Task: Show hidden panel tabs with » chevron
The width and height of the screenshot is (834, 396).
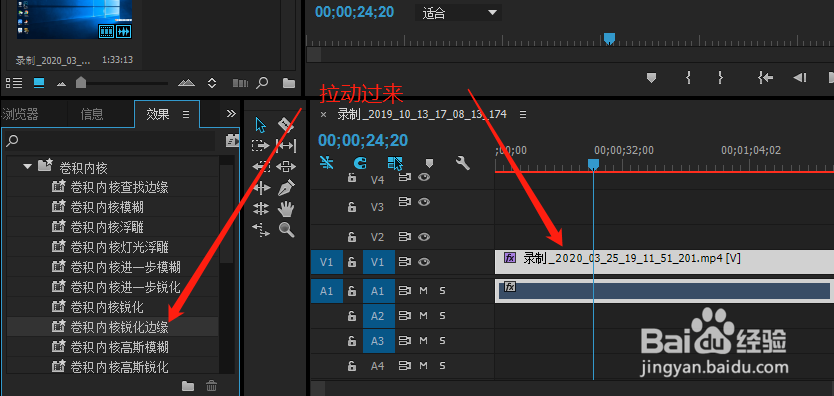Action: (231, 113)
